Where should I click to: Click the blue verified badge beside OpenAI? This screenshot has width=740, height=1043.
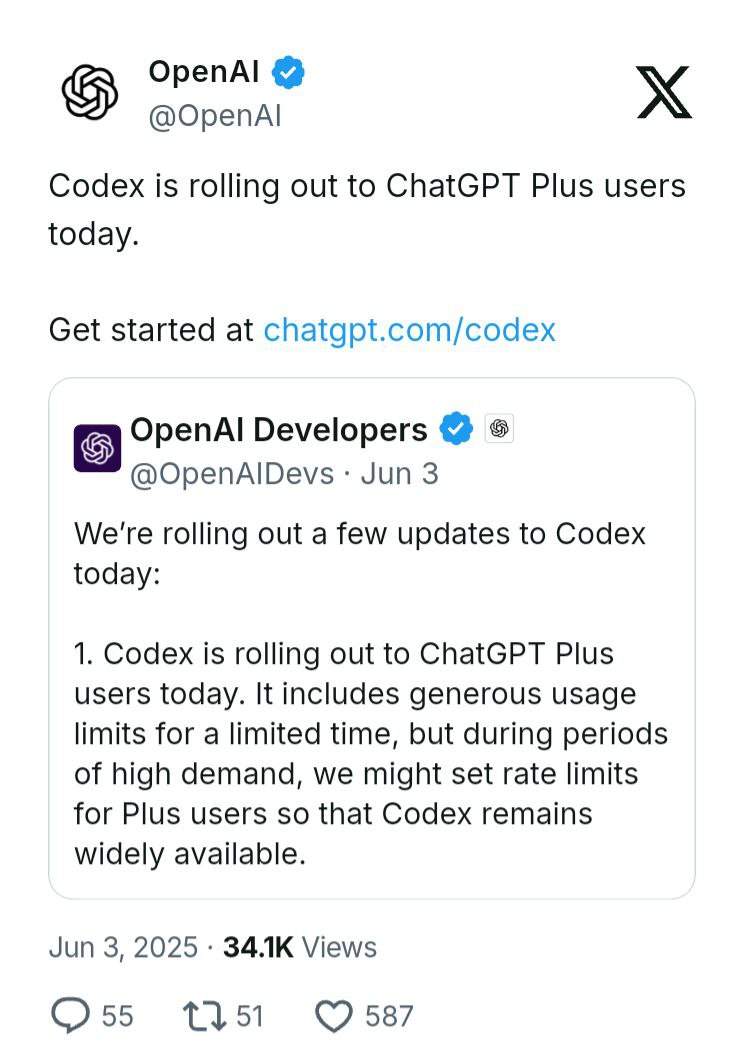click(x=289, y=72)
